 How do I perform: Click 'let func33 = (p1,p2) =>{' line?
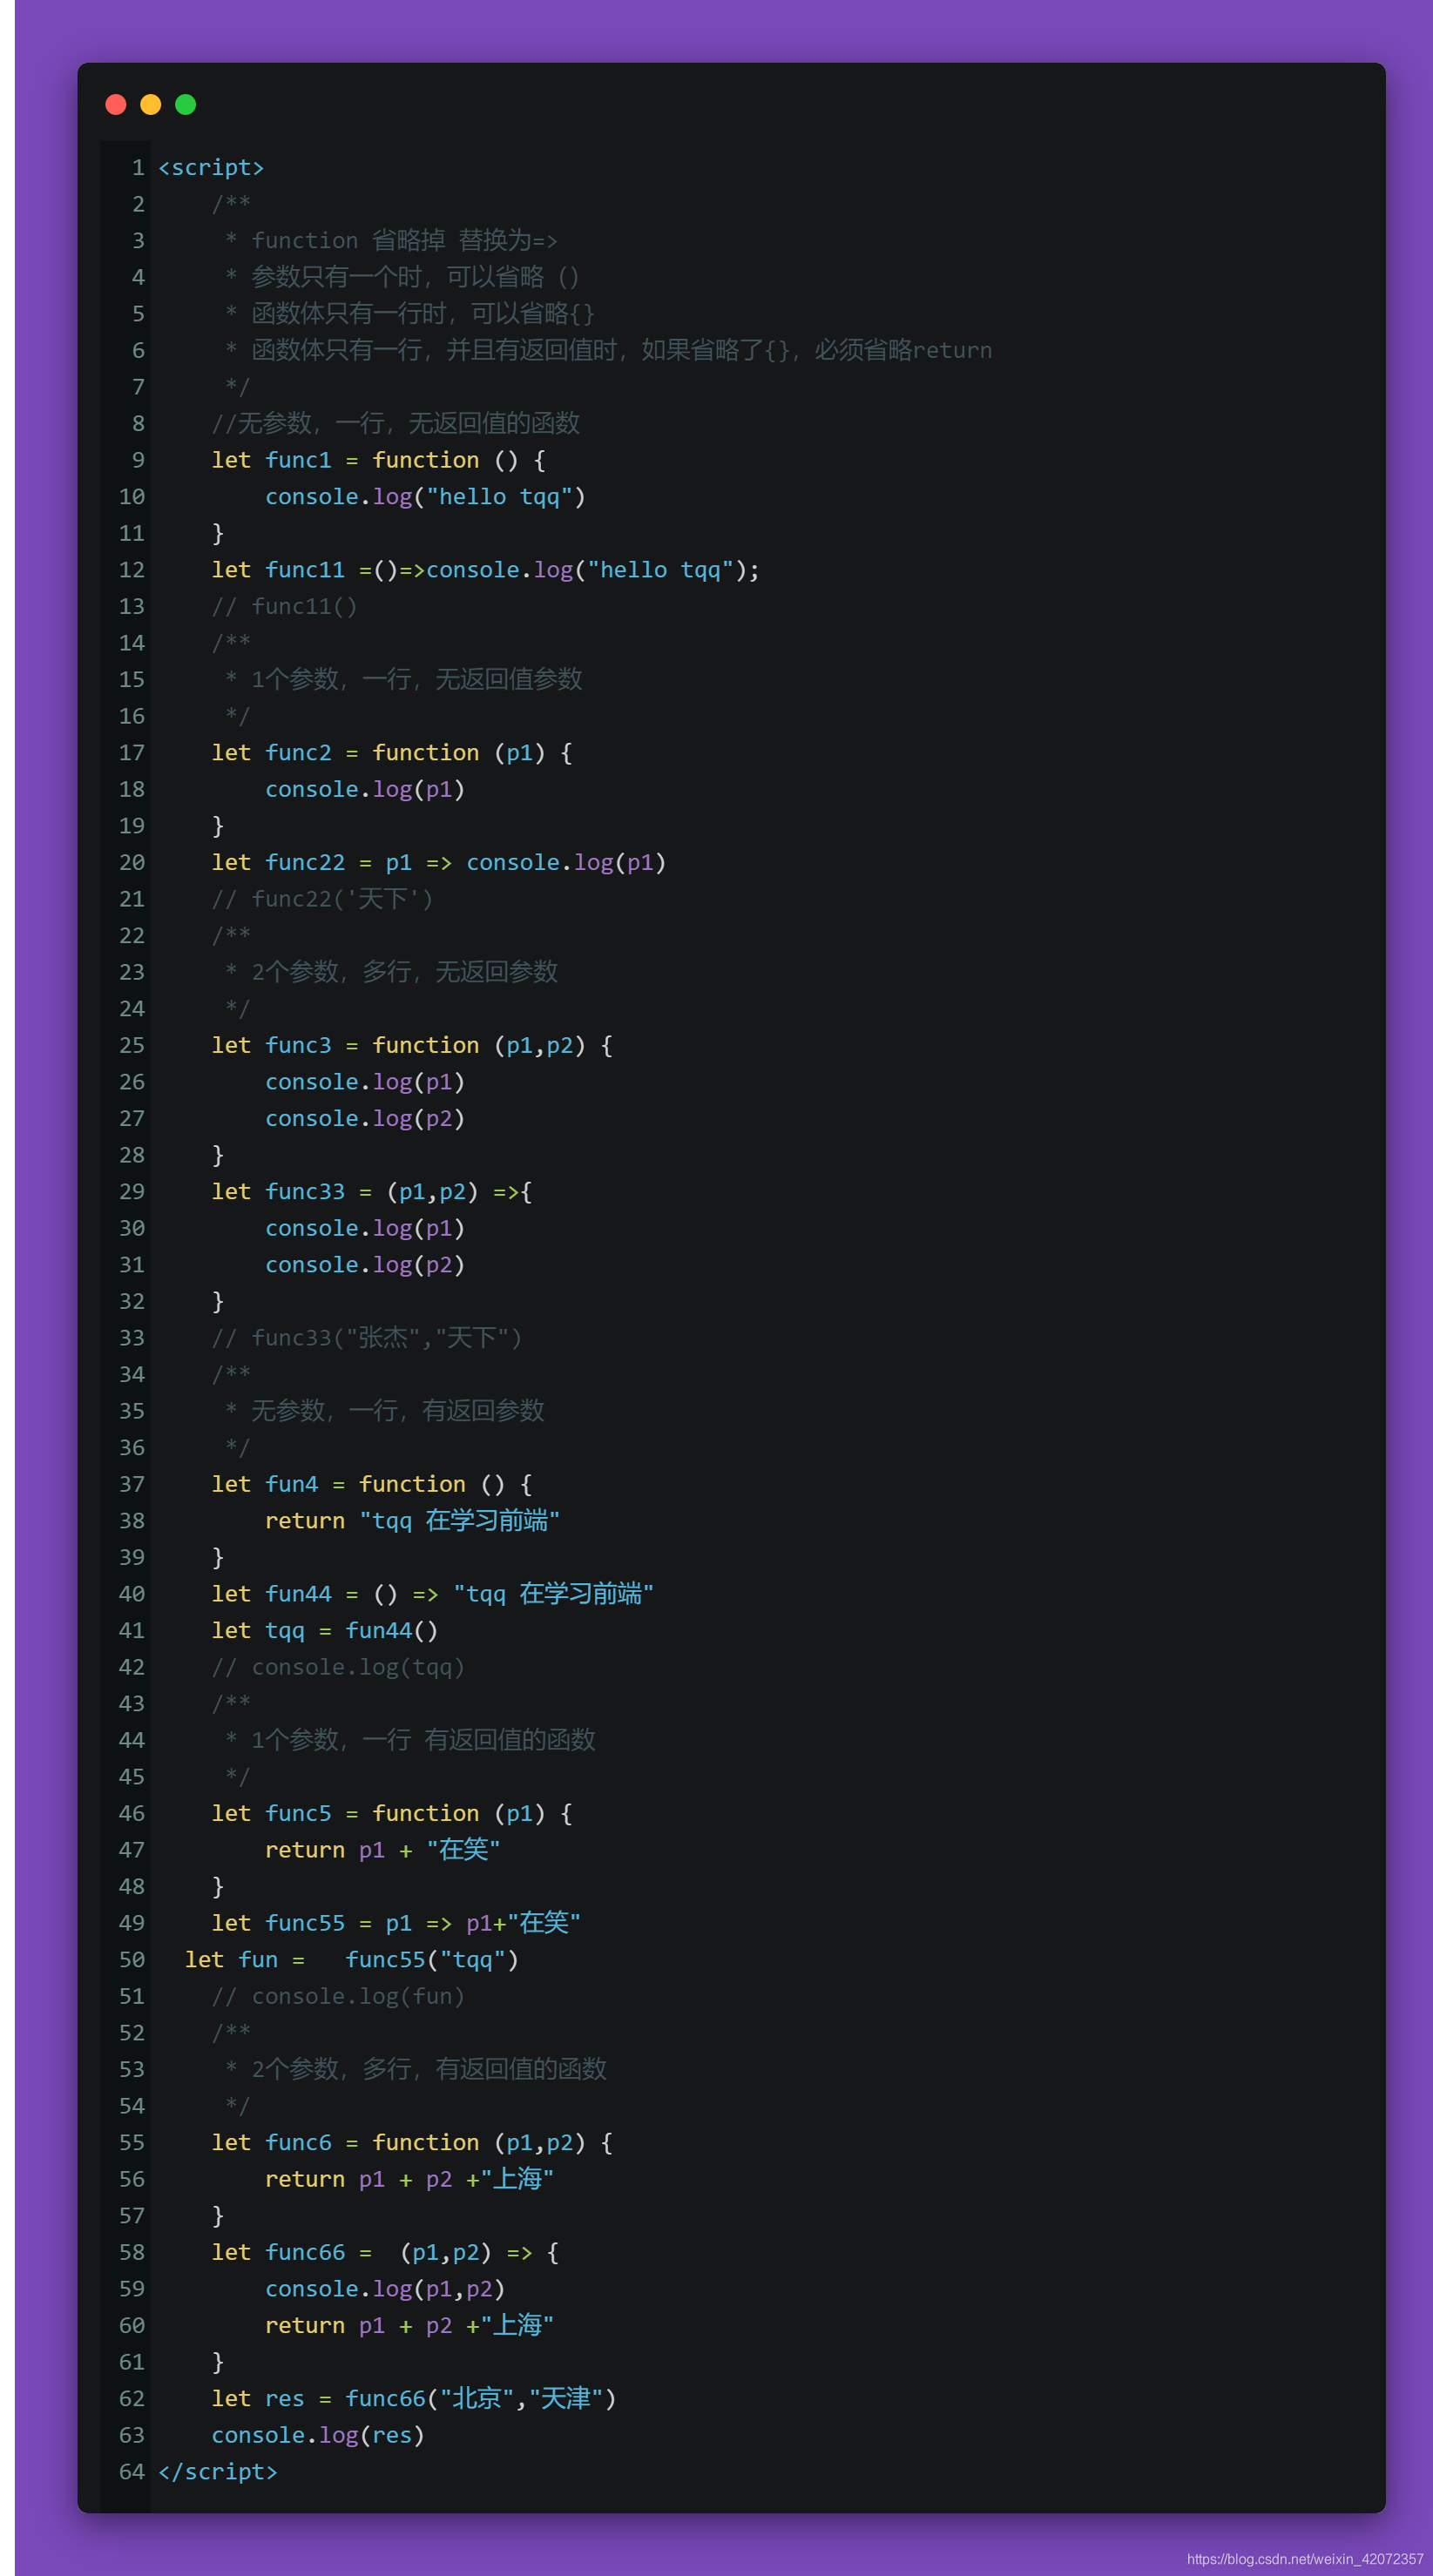pyautogui.click(x=372, y=1192)
